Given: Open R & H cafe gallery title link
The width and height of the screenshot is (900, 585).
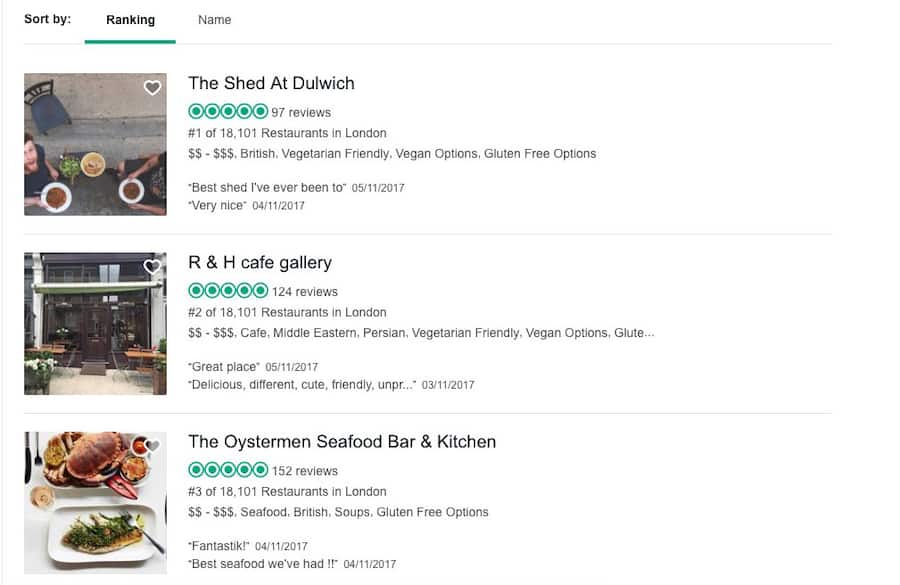Looking at the screenshot, I should pyautogui.click(x=260, y=262).
